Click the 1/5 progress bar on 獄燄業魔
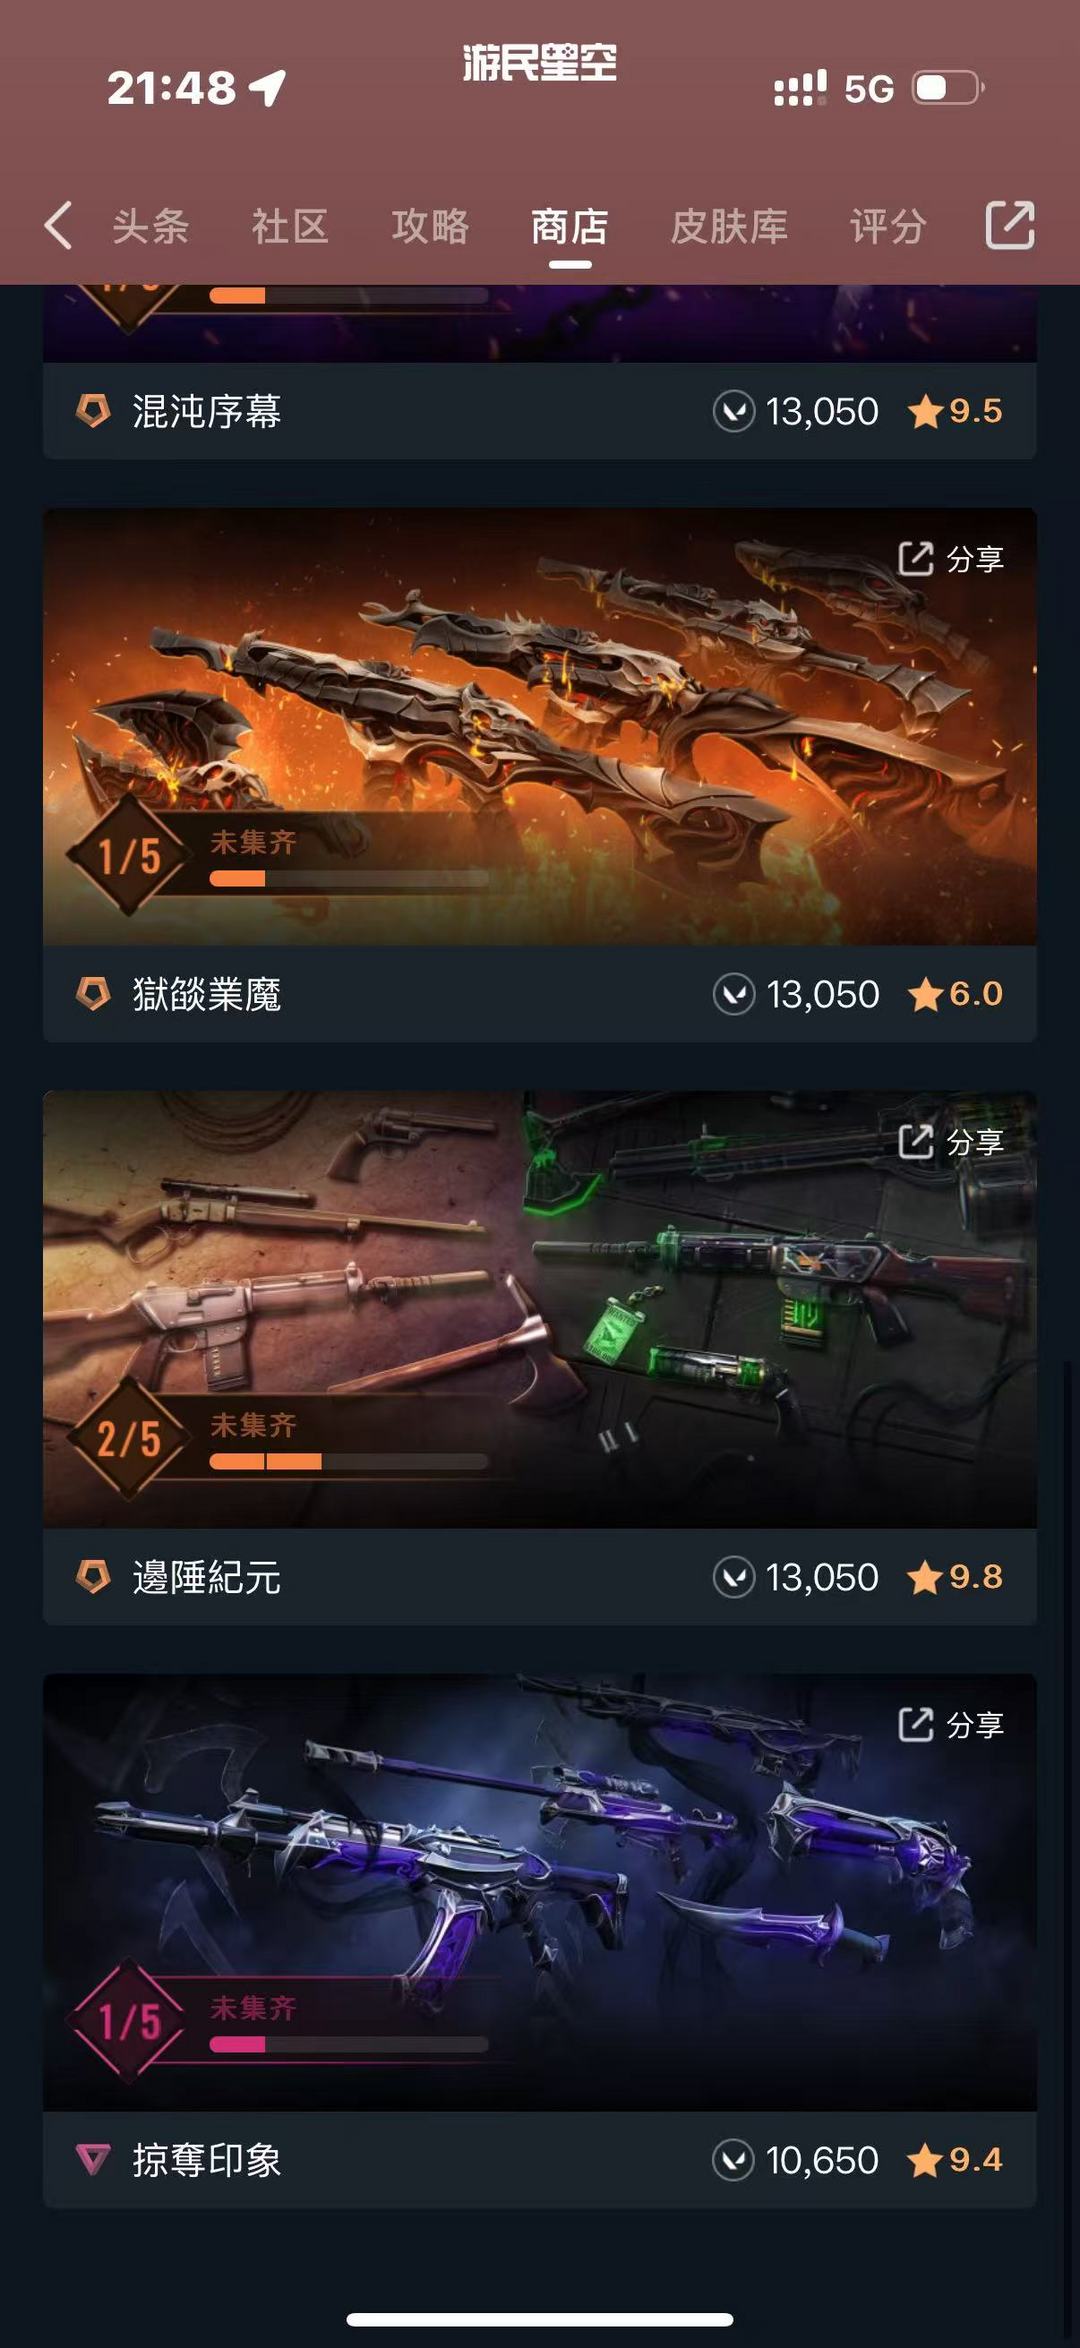Screen dimensions: 1080x2348 click(x=349, y=879)
